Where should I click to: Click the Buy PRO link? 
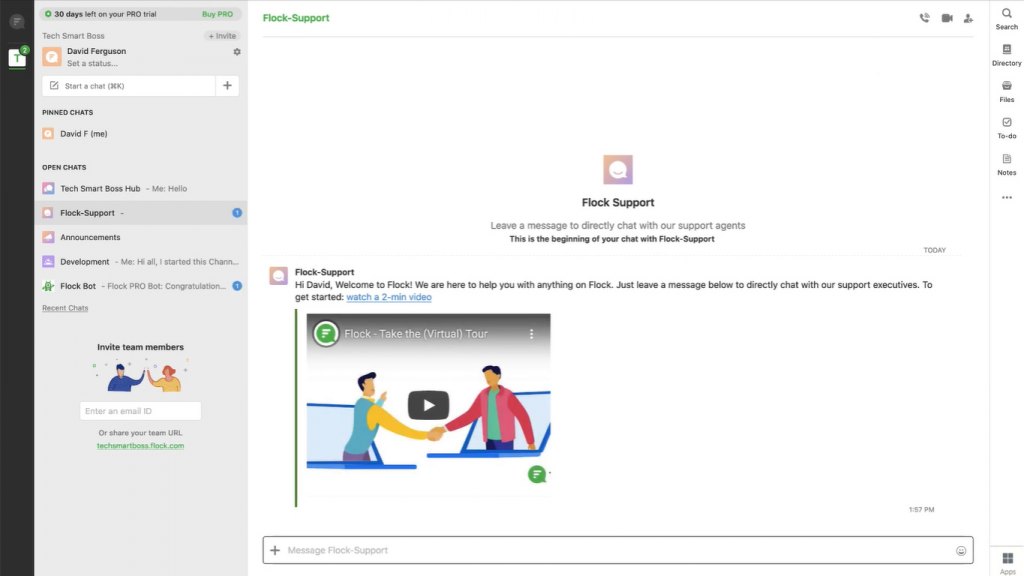tap(217, 14)
